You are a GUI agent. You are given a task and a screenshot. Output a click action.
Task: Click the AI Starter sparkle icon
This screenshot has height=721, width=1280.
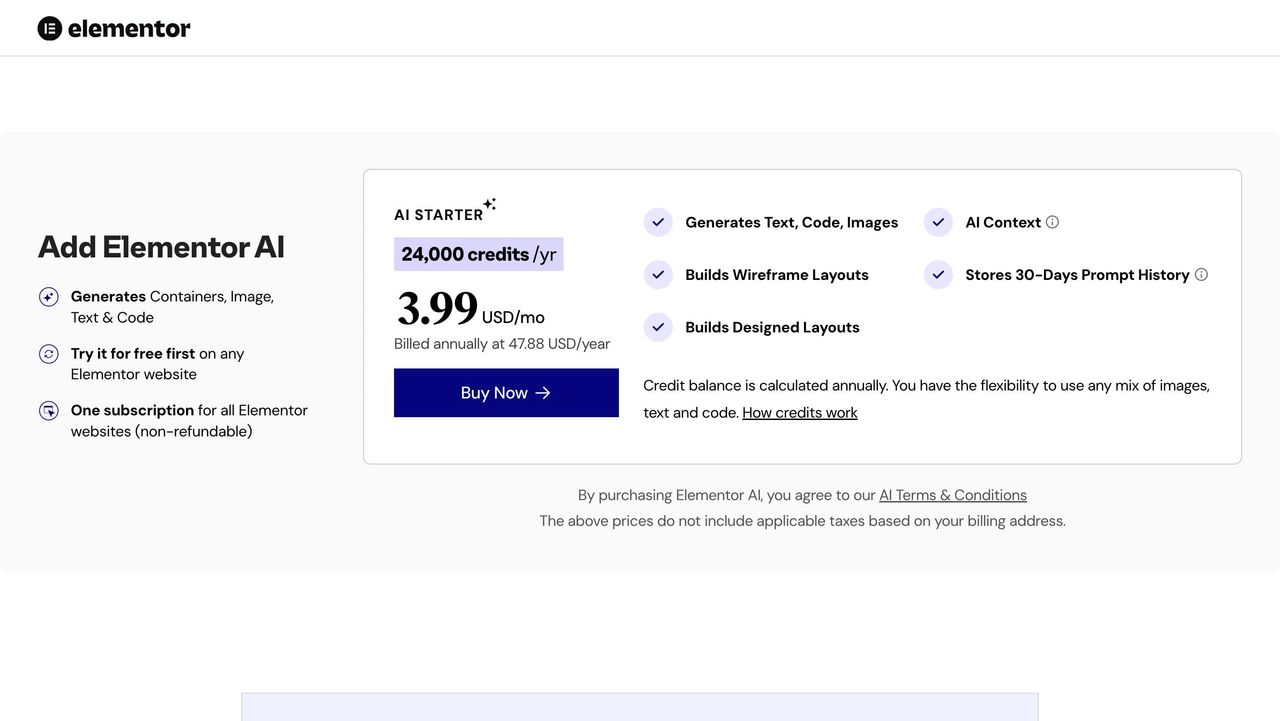click(490, 204)
